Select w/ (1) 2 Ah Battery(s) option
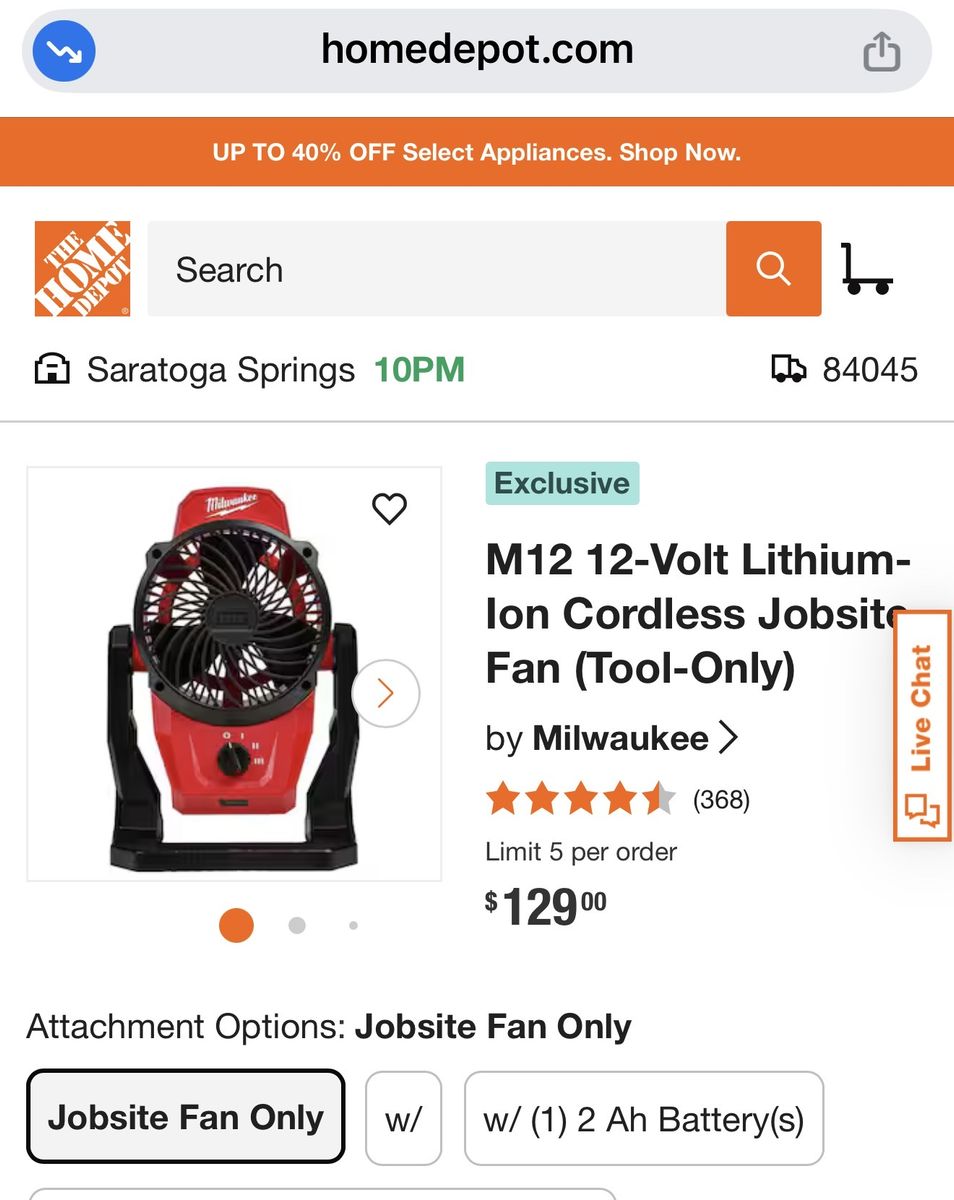954x1200 pixels. pos(643,1119)
